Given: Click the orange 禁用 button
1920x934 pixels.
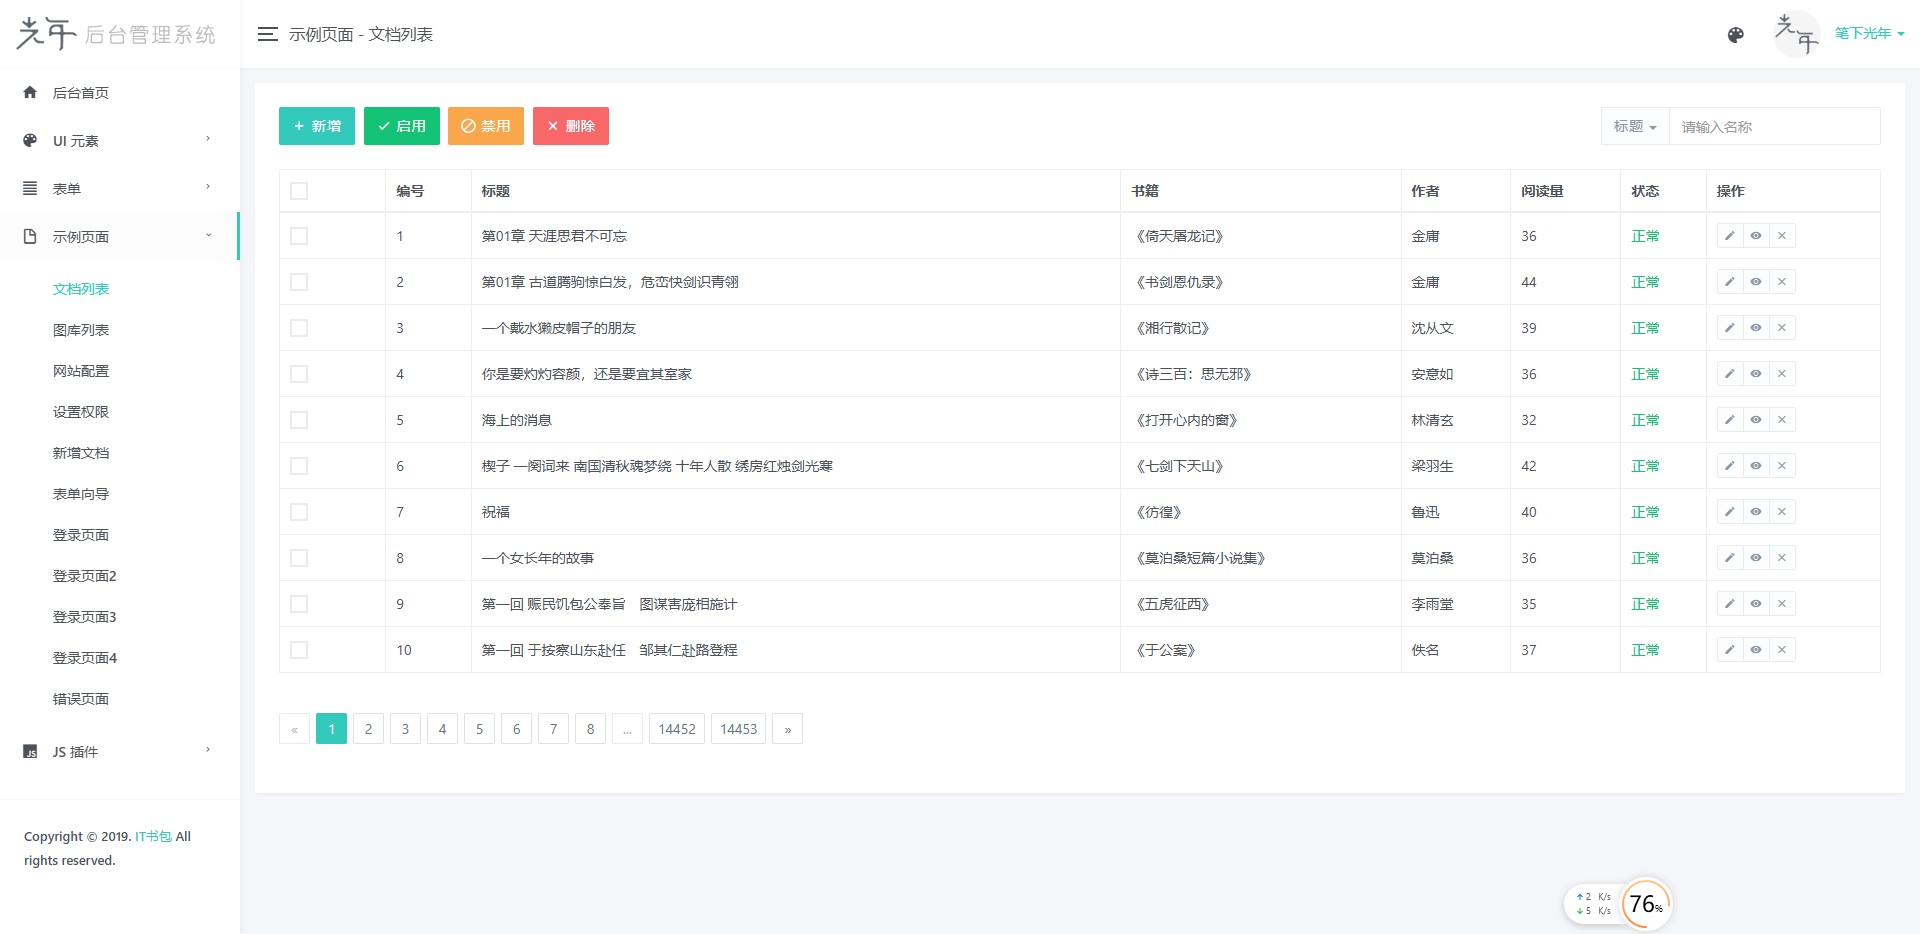Looking at the screenshot, I should pyautogui.click(x=486, y=126).
